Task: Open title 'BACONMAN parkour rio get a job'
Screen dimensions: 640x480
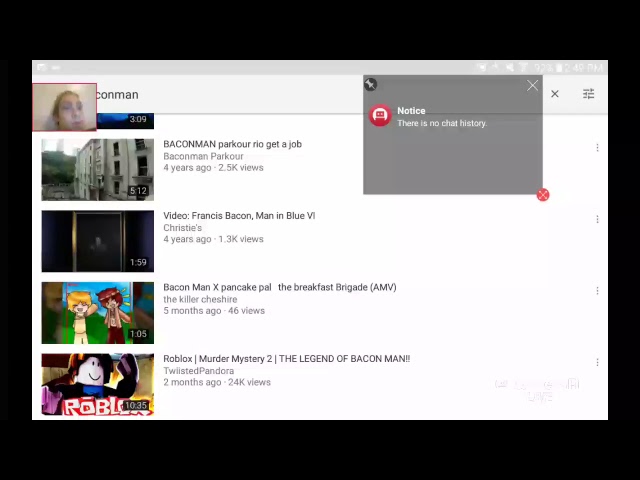Action: [x=232, y=144]
